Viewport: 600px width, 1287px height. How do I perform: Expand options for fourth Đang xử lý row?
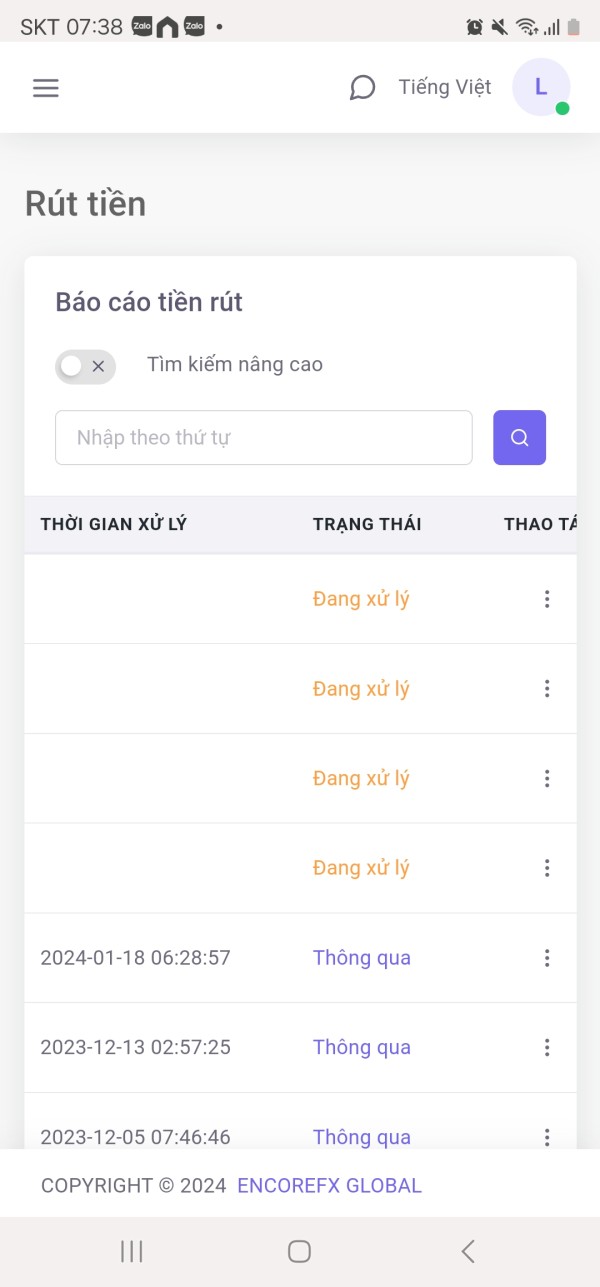547,868
